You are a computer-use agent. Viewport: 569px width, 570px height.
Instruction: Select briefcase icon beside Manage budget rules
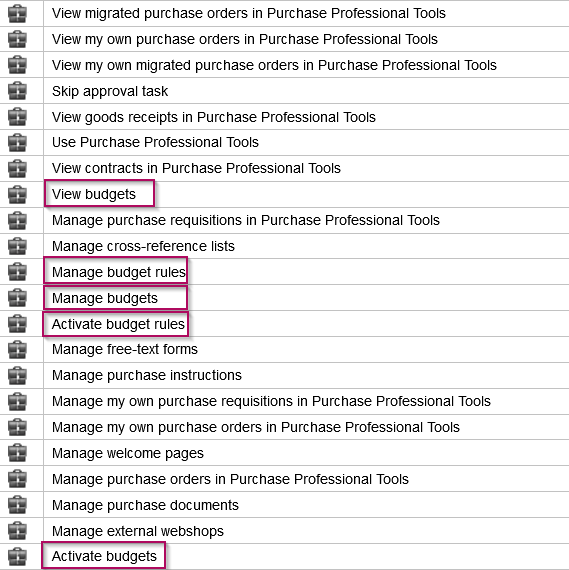click(x=17, y=272)
